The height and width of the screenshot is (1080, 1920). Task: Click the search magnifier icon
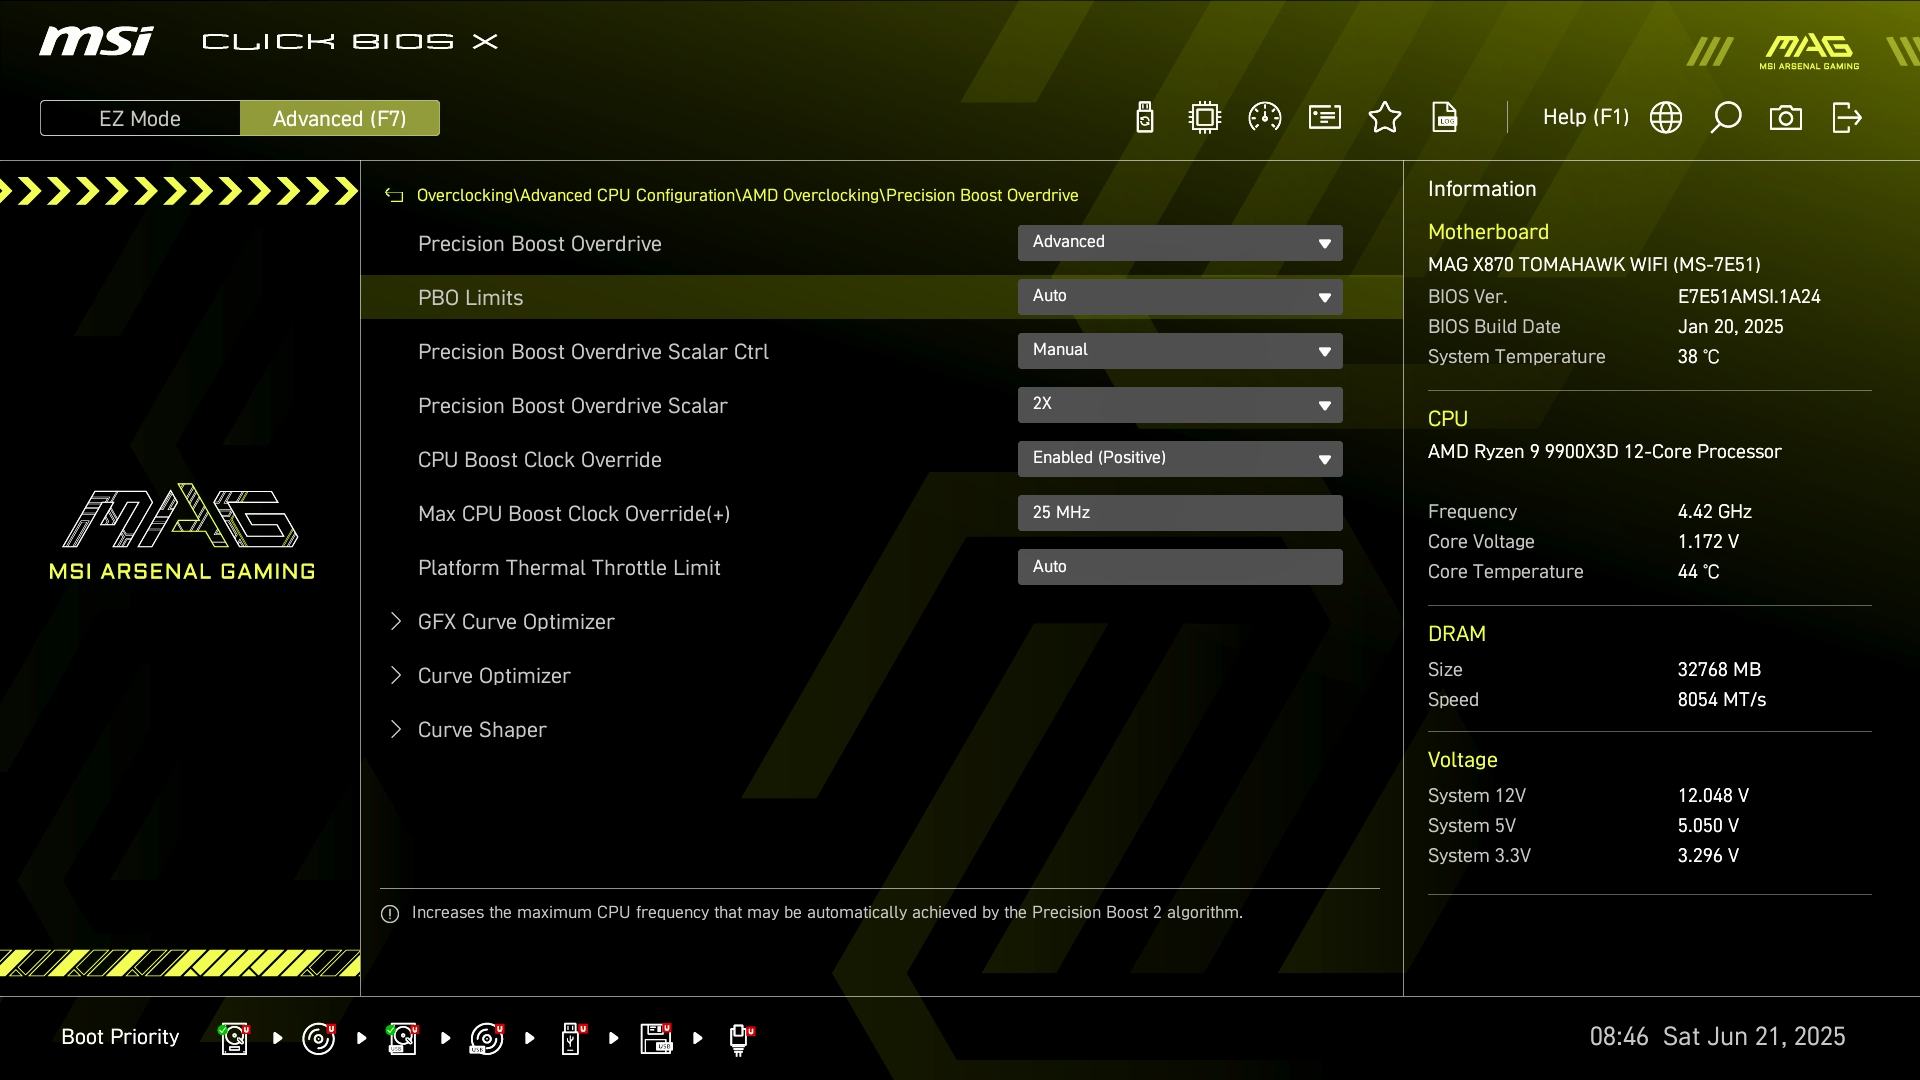[1726, 118]
